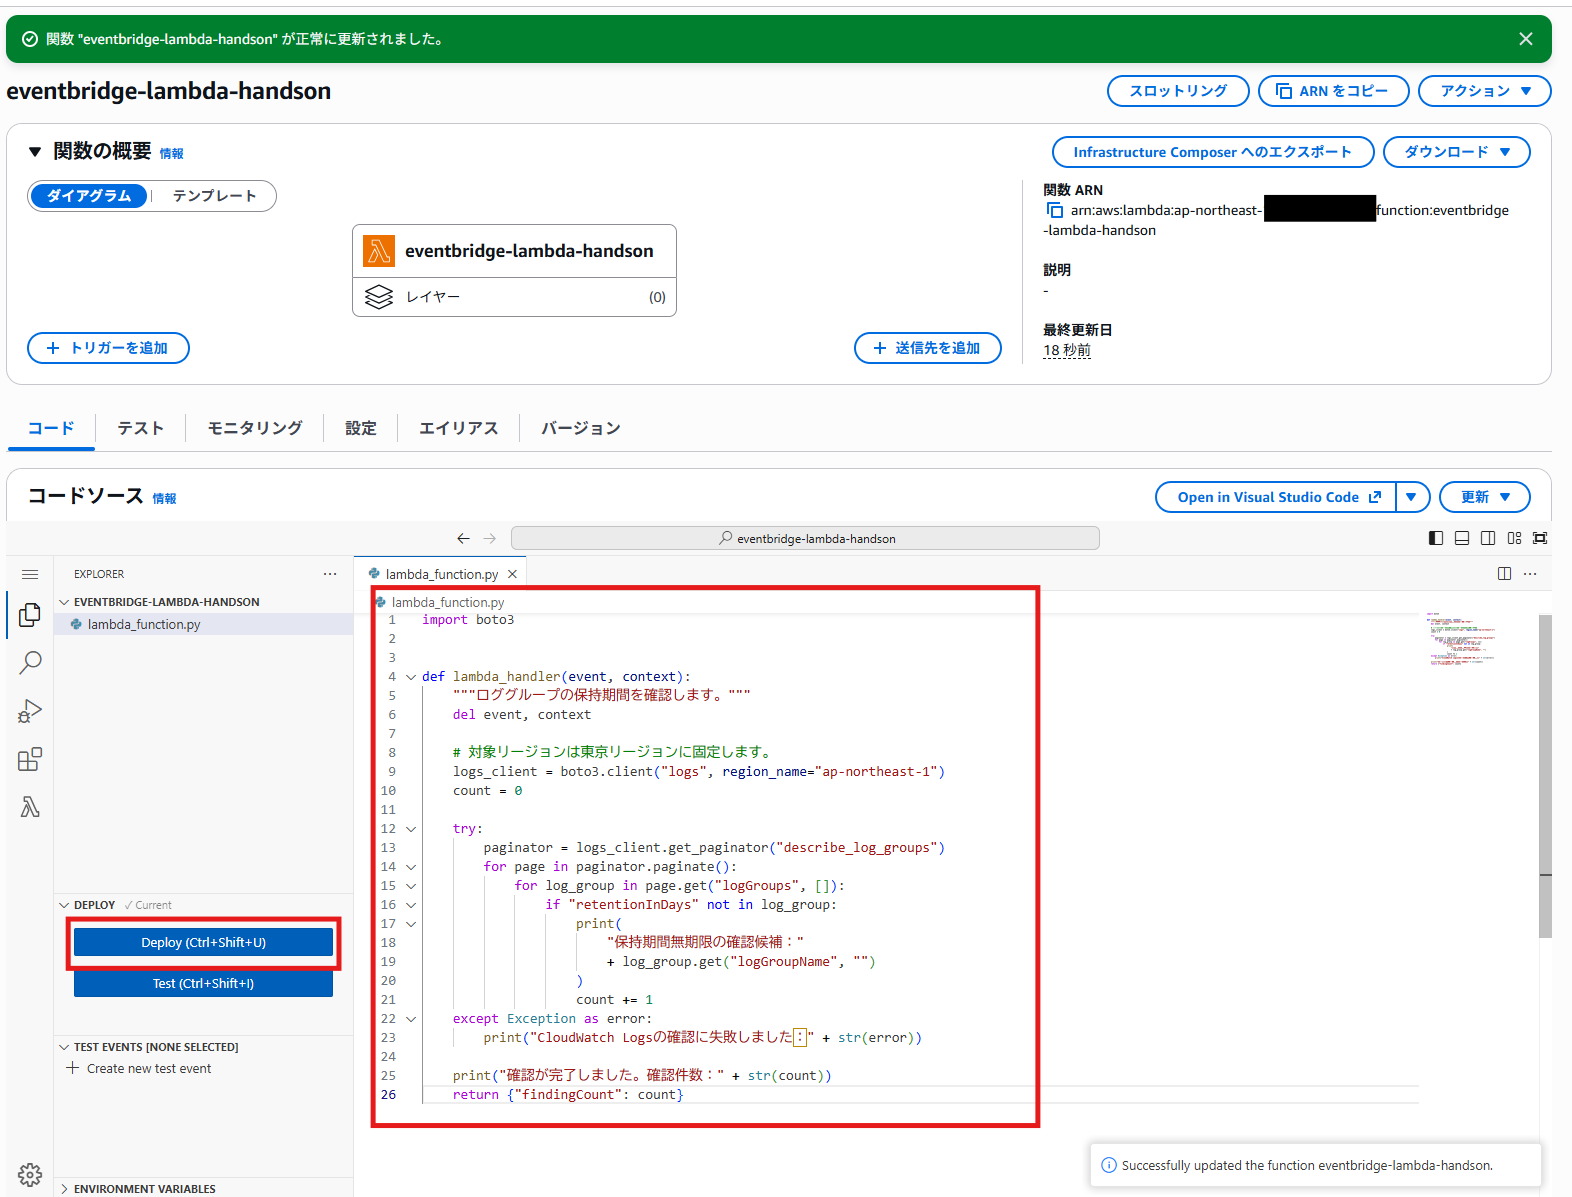
Task: Click the success check icon in the banner
Action: tap(30, 39)
